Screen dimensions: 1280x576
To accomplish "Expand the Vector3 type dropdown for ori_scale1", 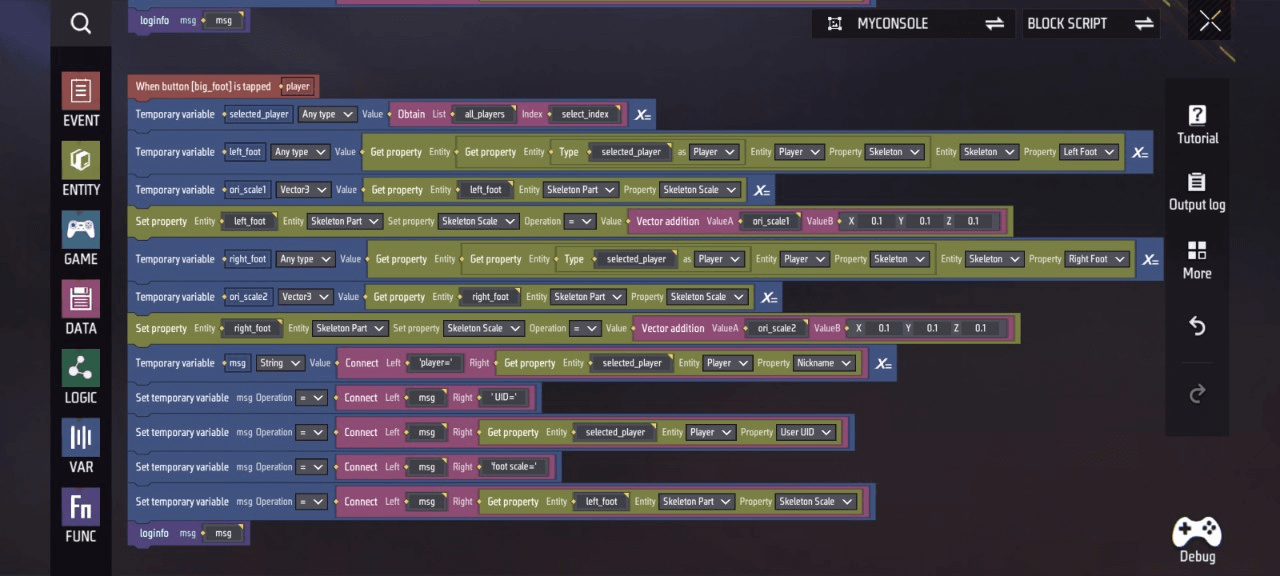I will (302, 190).
